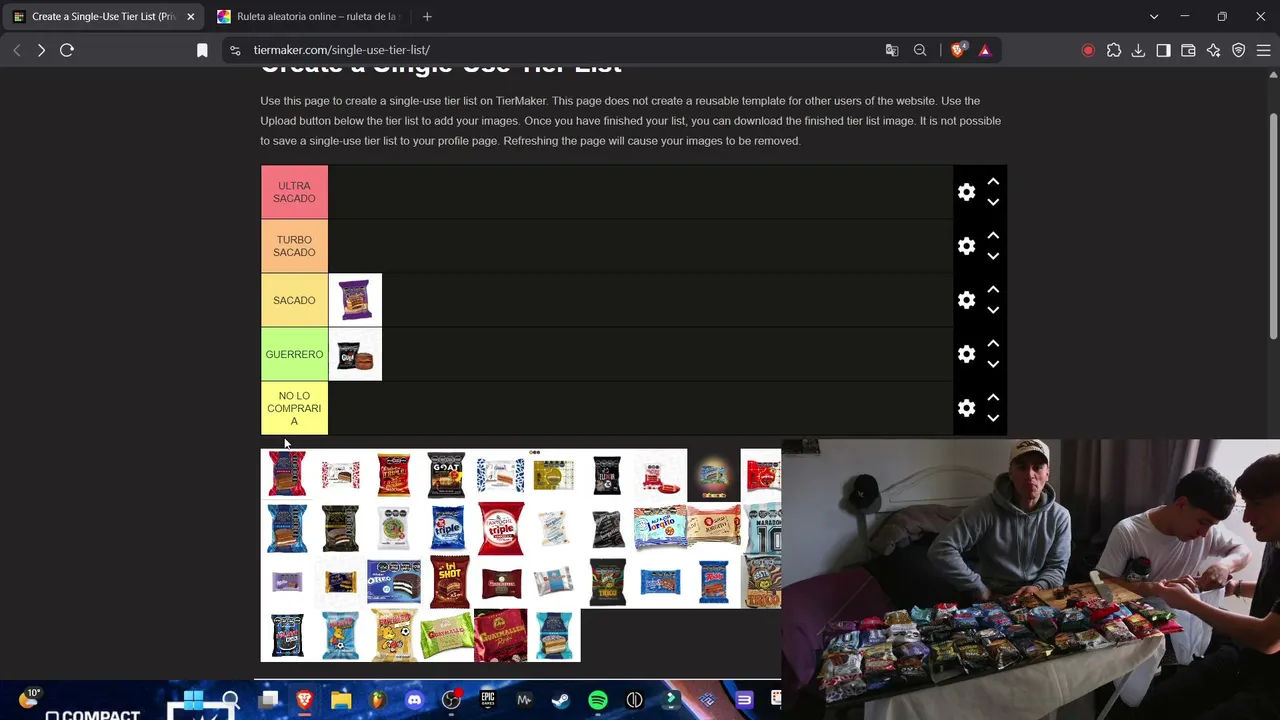Bookmark this page
1280x720 pixels.
point(202,50)
